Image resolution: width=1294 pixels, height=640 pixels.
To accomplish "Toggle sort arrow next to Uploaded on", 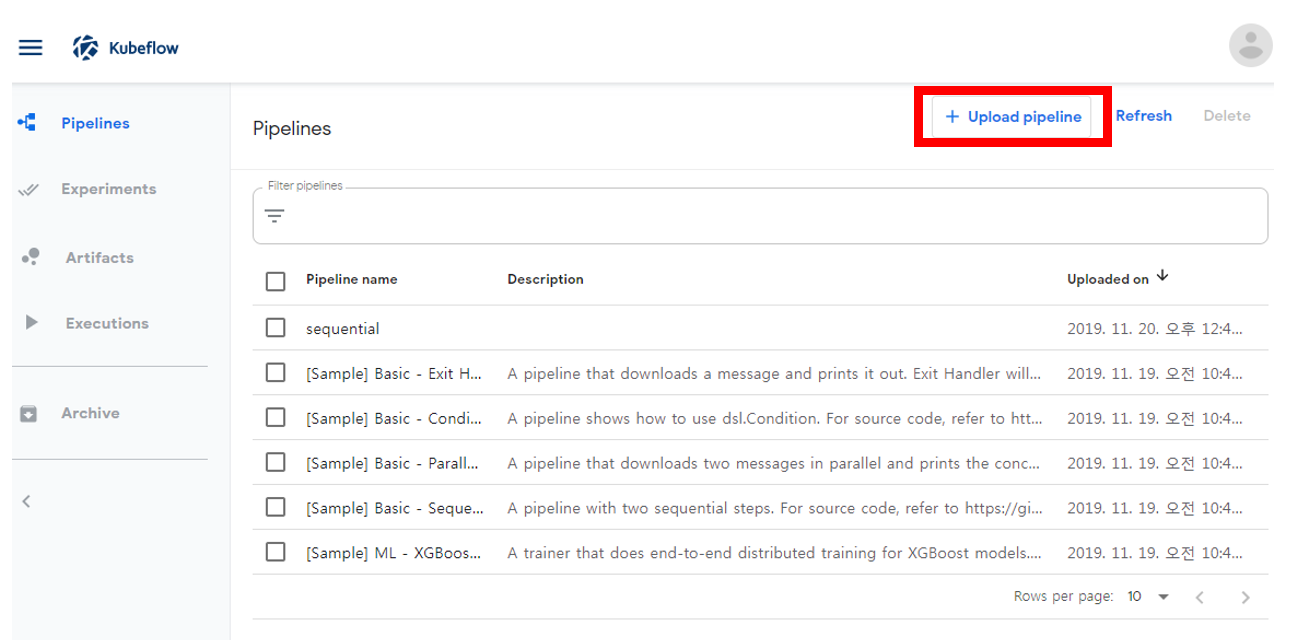I will (x=1162, y=276).
